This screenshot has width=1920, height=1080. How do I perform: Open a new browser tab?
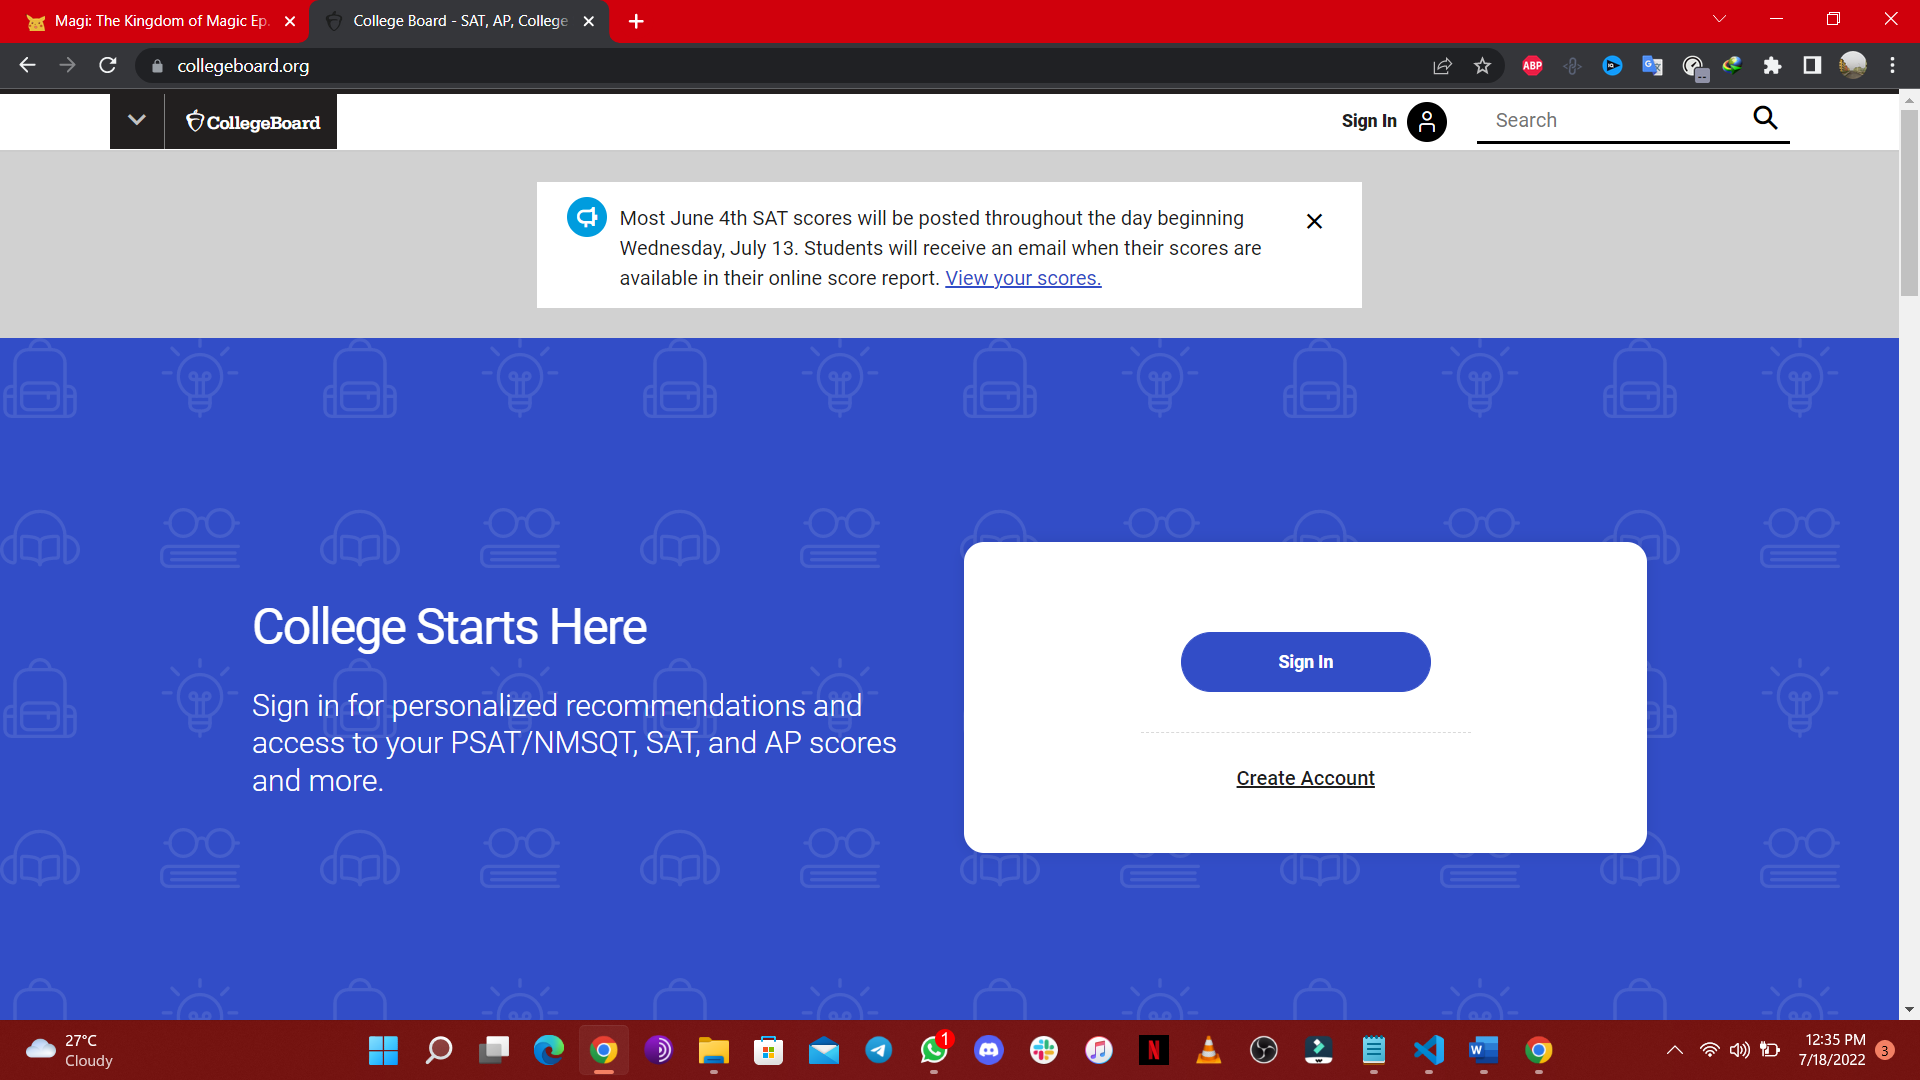[x=636, y=21]
